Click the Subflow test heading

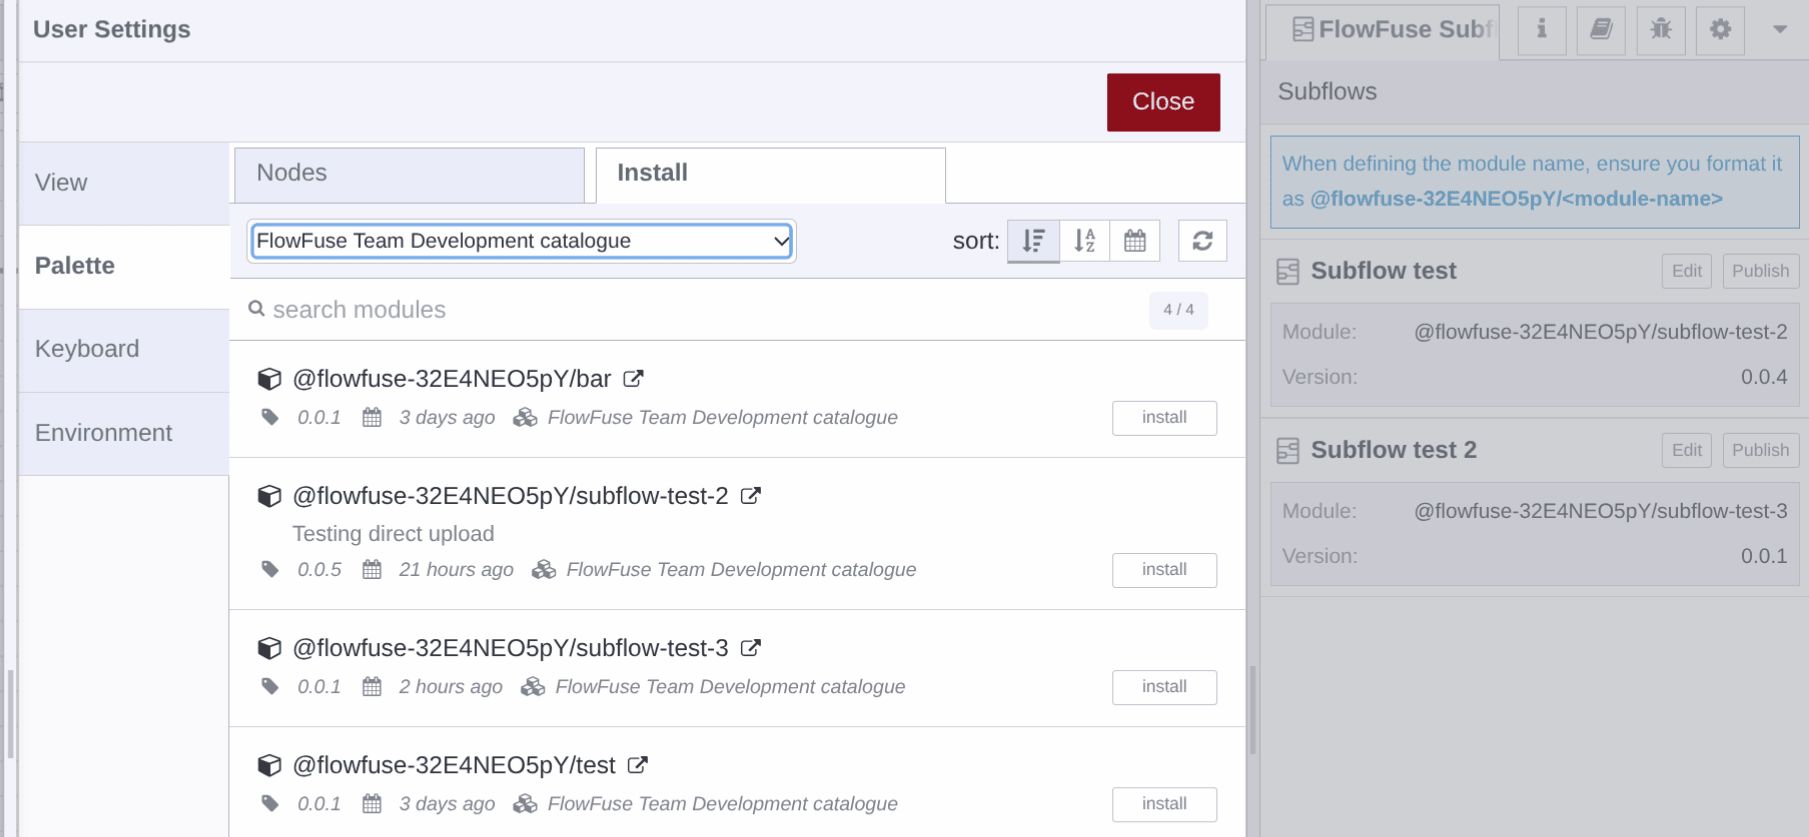[1383, 271]
